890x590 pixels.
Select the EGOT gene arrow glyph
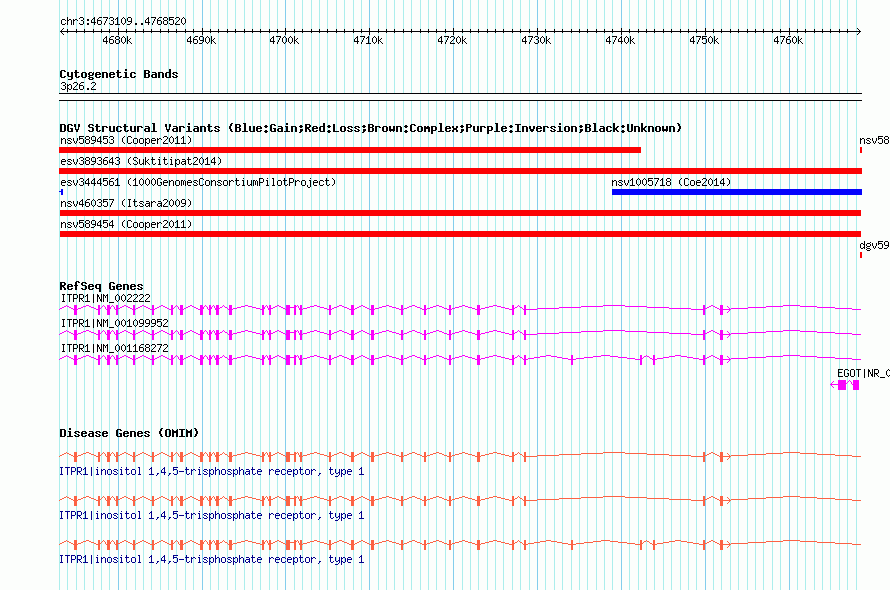pos(845,385)
